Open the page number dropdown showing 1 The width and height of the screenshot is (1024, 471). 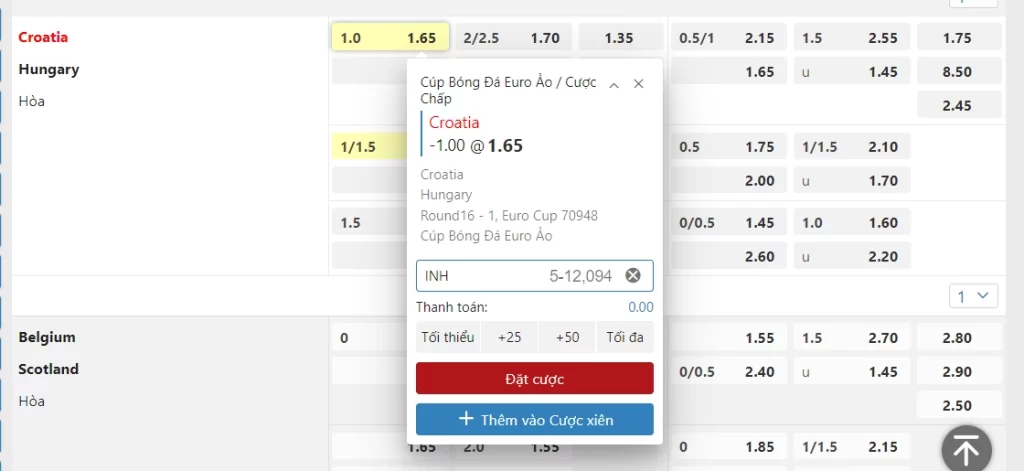tap(973, 296)
